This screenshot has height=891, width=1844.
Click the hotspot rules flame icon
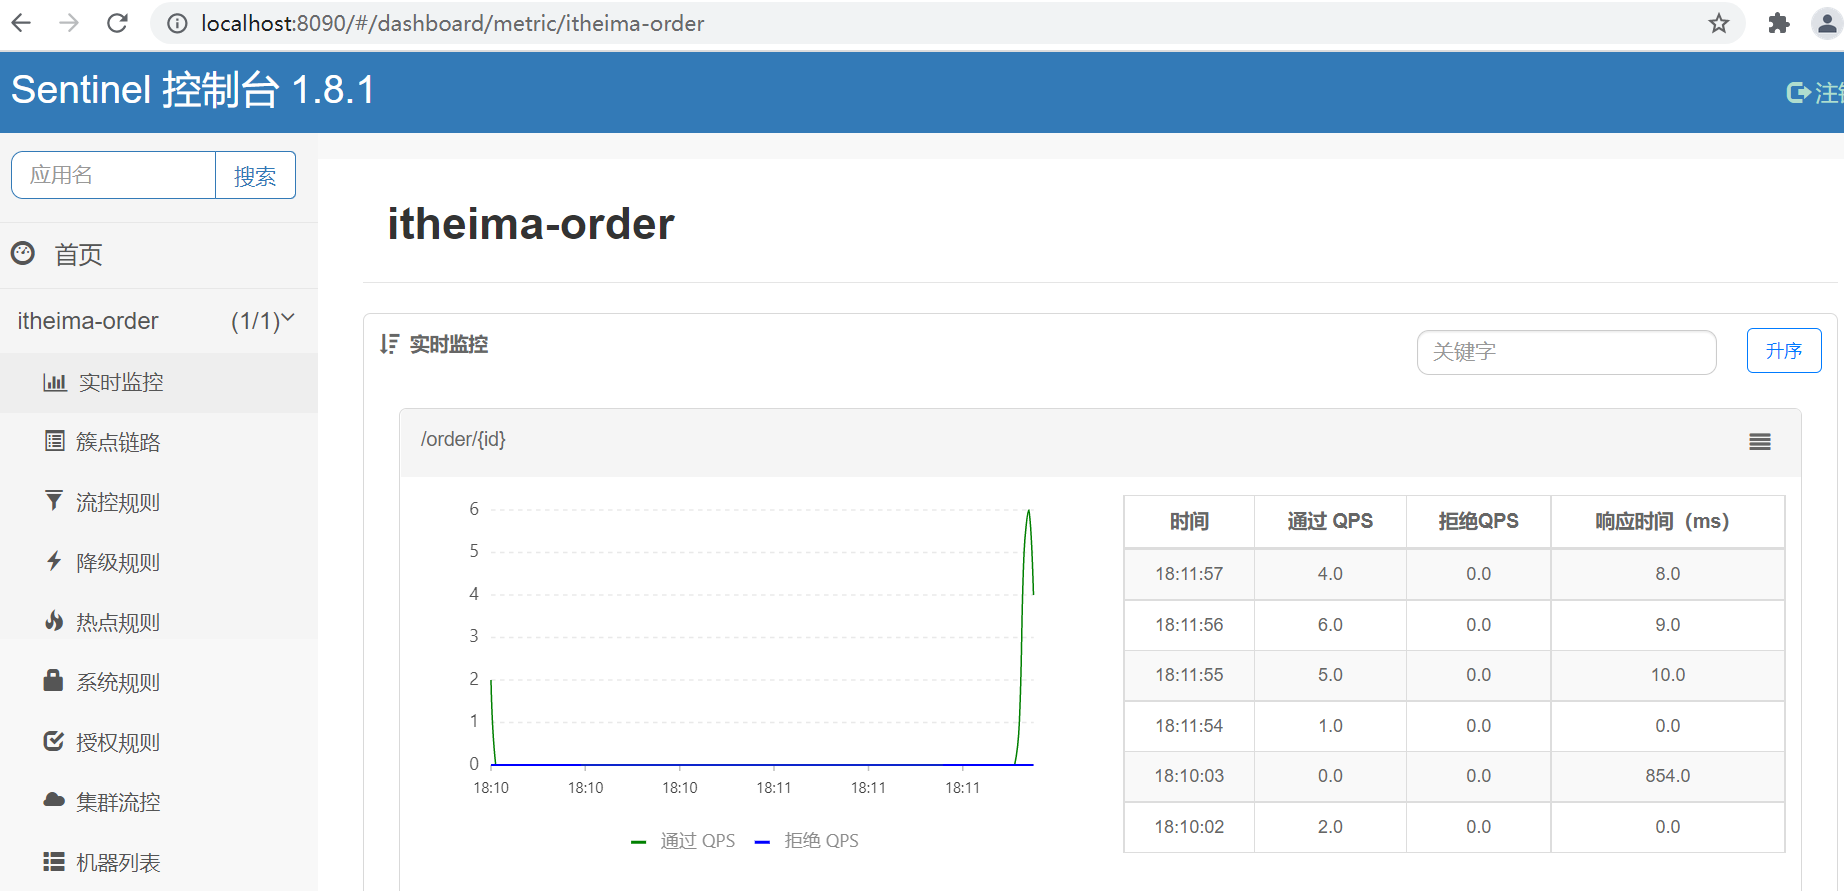pos(54,621)
